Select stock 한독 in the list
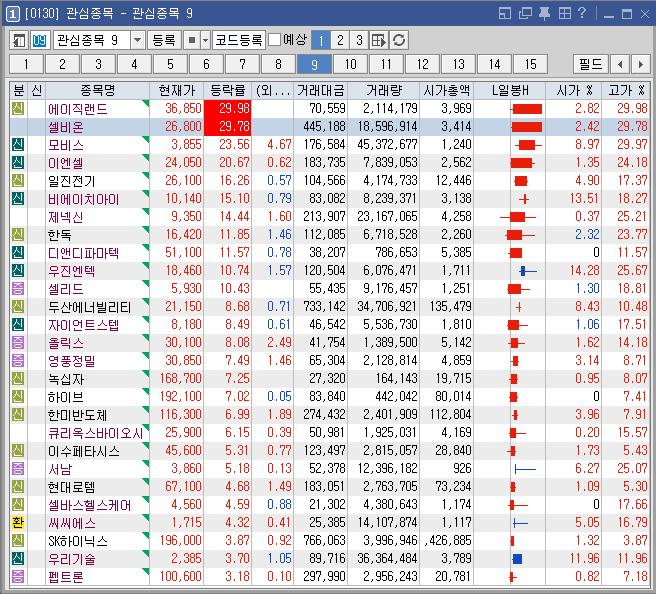The height and width of the screenshot is (594, 656). tap(59, 235)
